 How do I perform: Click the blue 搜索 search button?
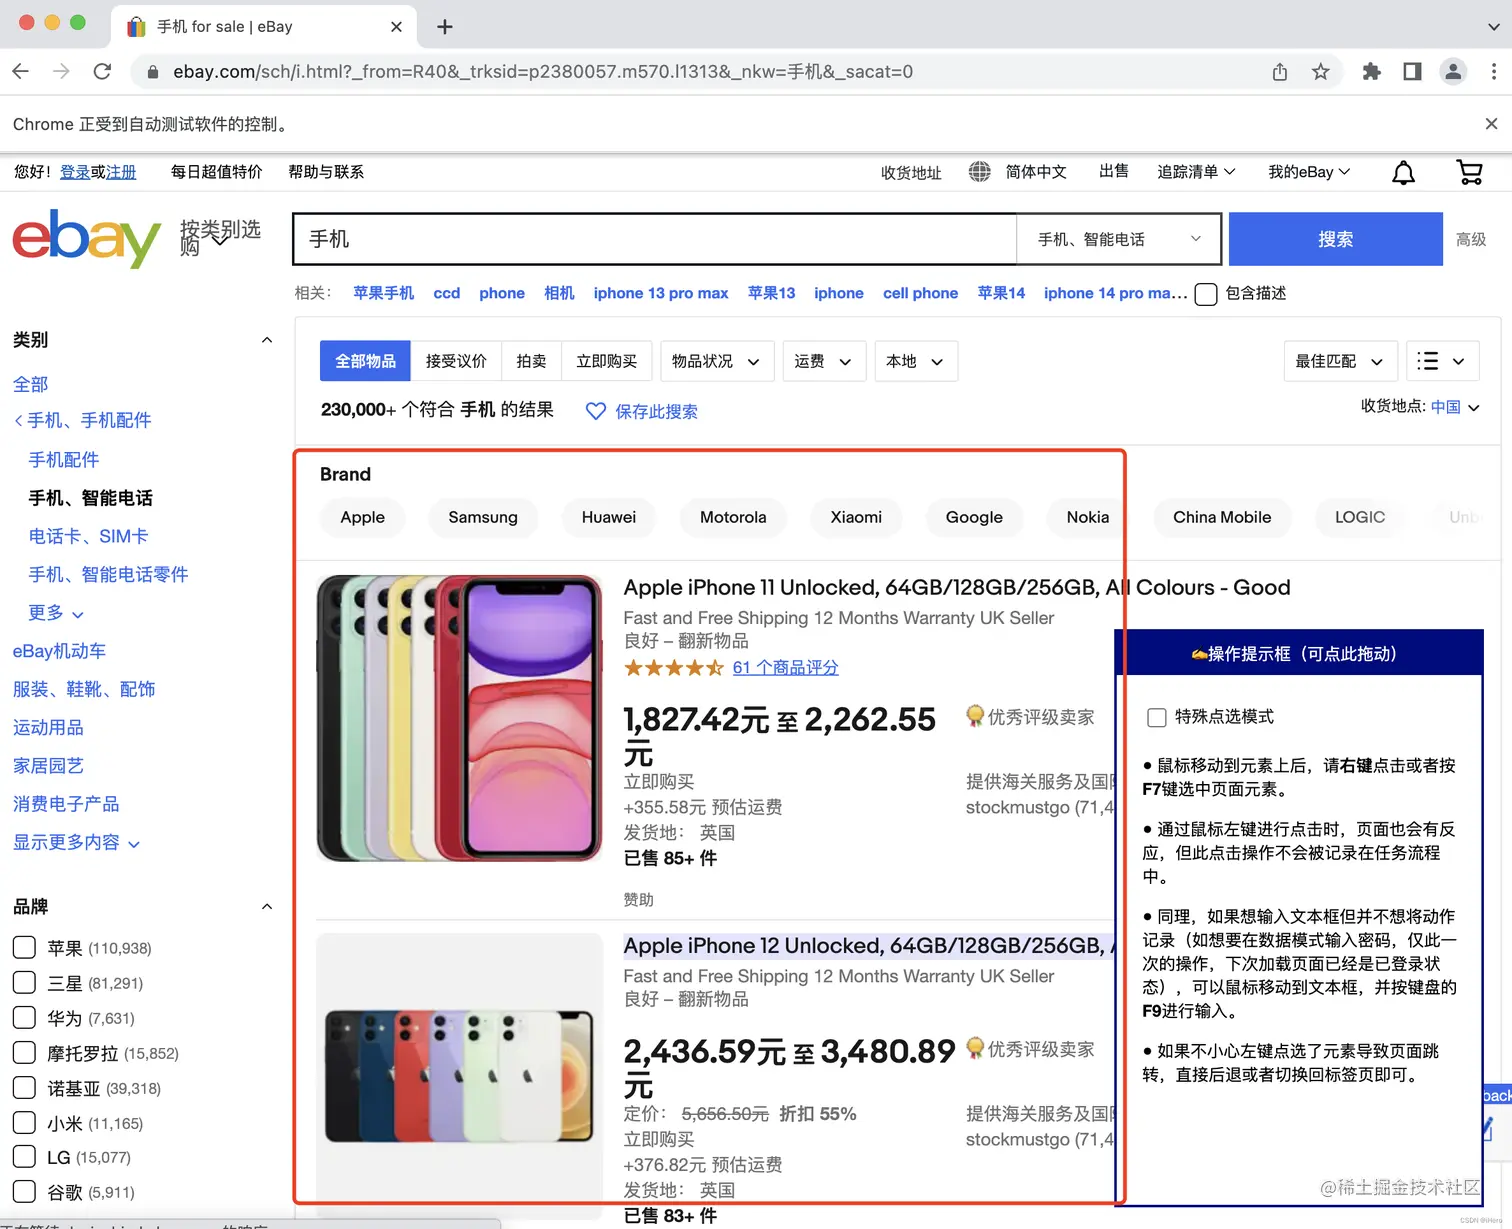1335,239
